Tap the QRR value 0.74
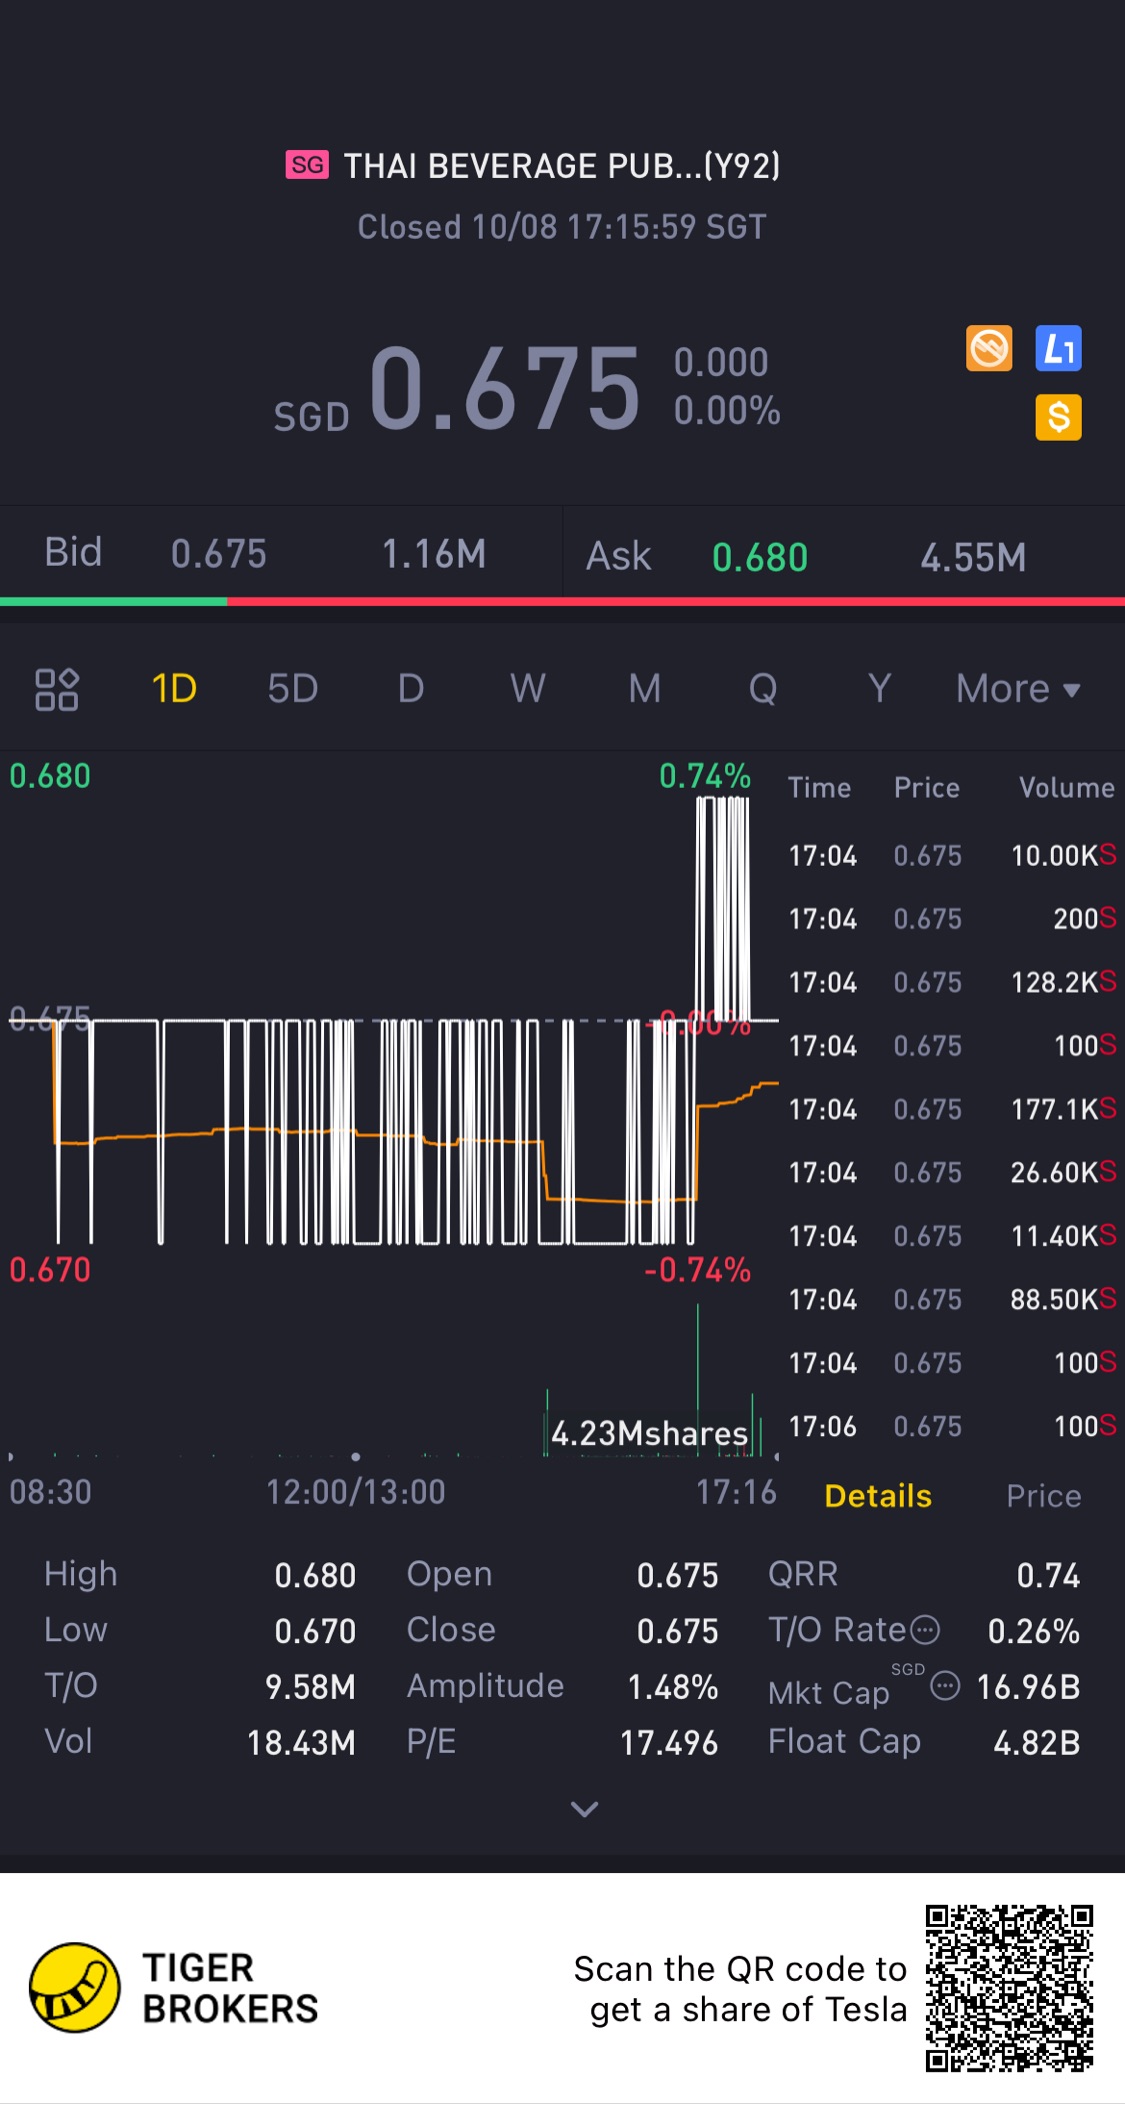 (1048, 1576)
